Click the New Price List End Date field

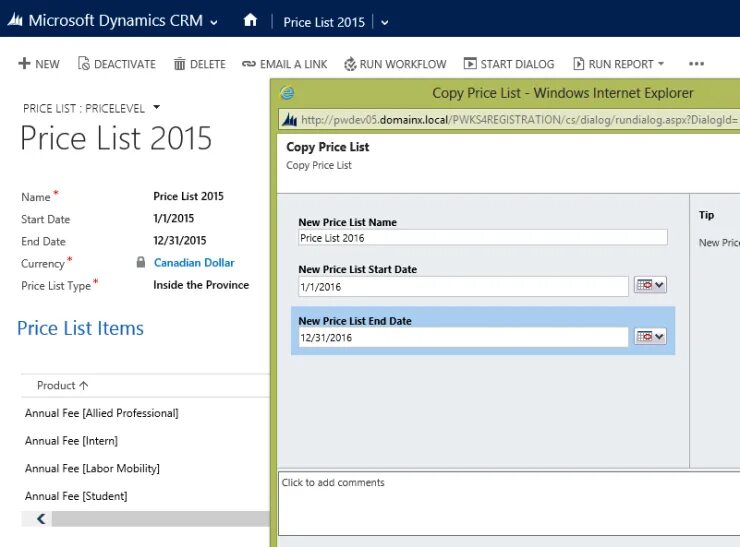463,337
